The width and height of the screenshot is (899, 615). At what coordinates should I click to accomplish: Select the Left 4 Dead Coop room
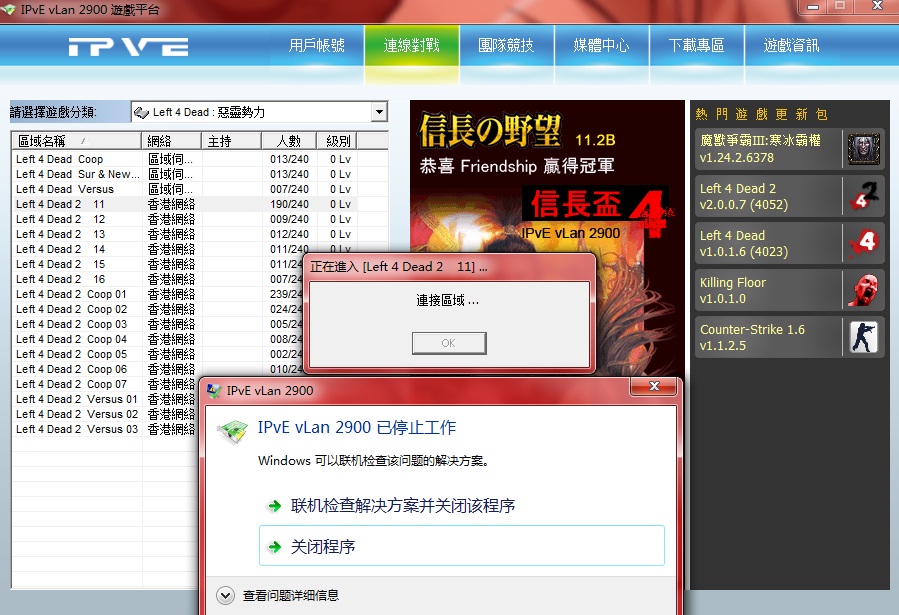click(x=183, y=159)
